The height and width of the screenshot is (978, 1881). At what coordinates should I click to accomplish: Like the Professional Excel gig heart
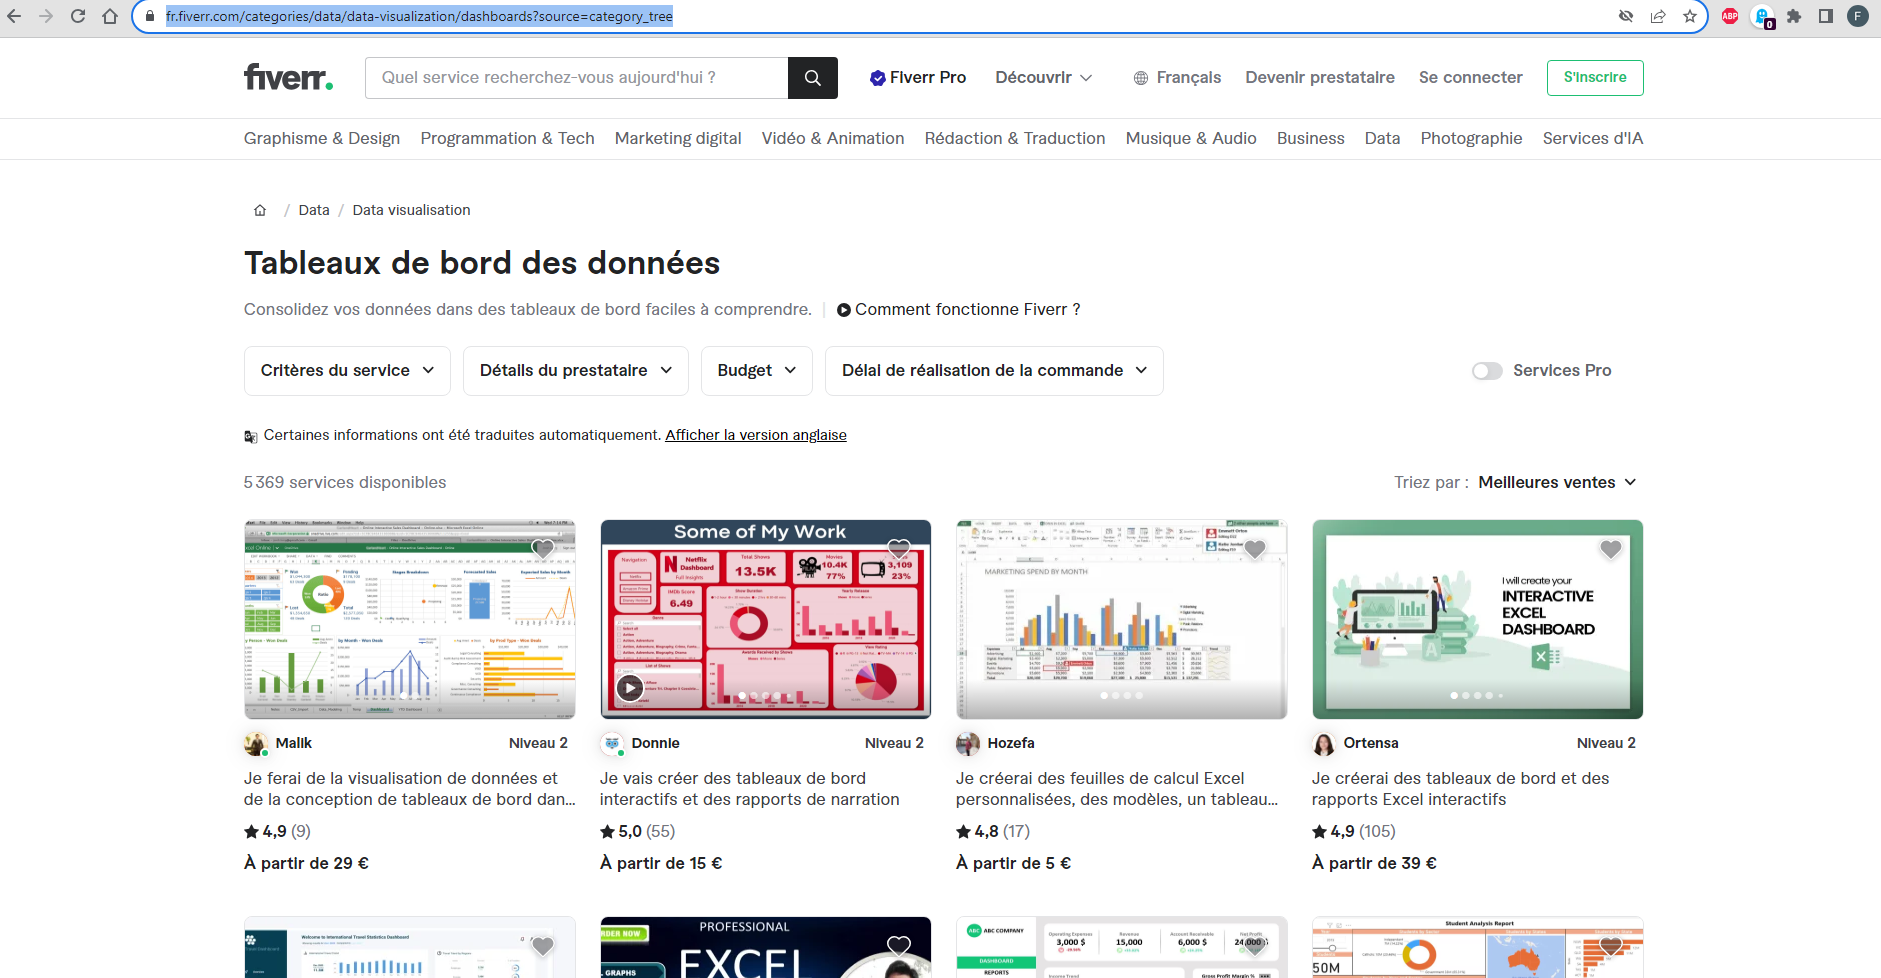(x=899, y=945)
